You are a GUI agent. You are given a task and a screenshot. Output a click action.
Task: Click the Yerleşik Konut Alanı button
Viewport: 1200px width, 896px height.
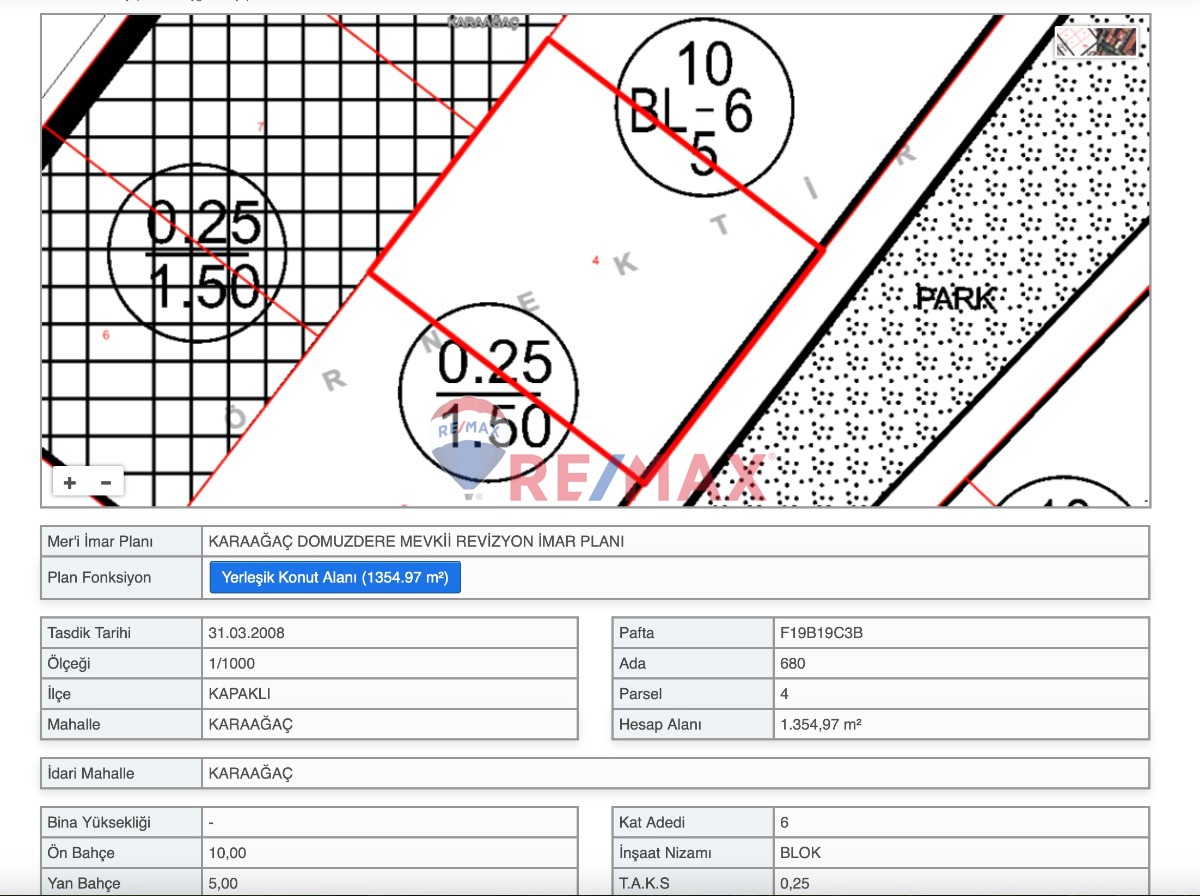[x=335, y=577]
